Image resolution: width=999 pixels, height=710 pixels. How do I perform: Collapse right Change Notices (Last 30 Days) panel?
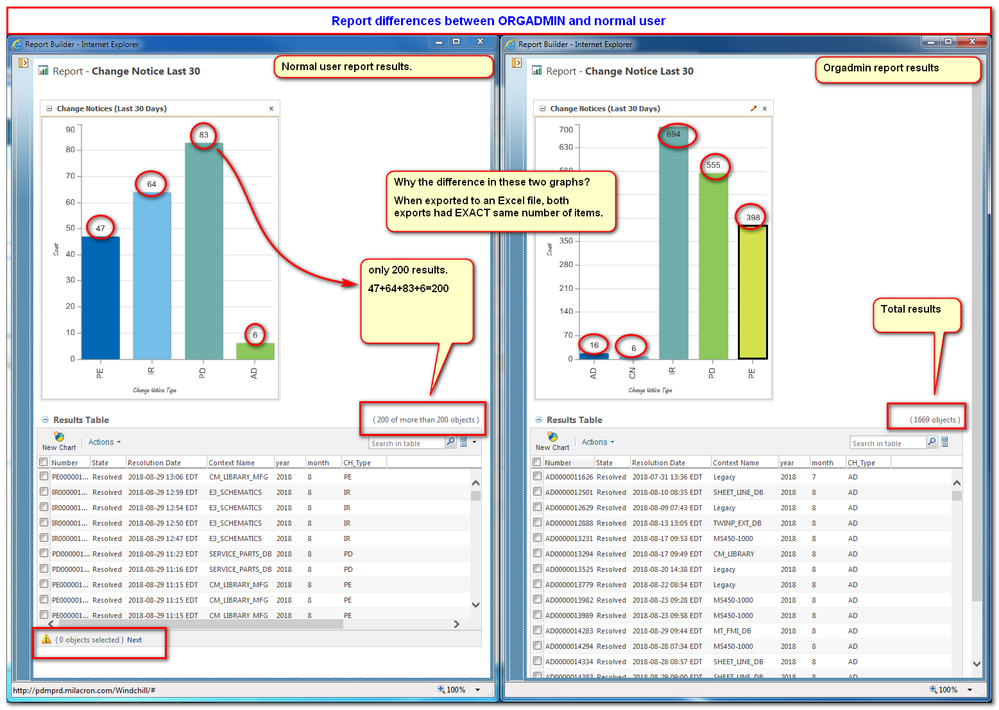coord(543,108)
